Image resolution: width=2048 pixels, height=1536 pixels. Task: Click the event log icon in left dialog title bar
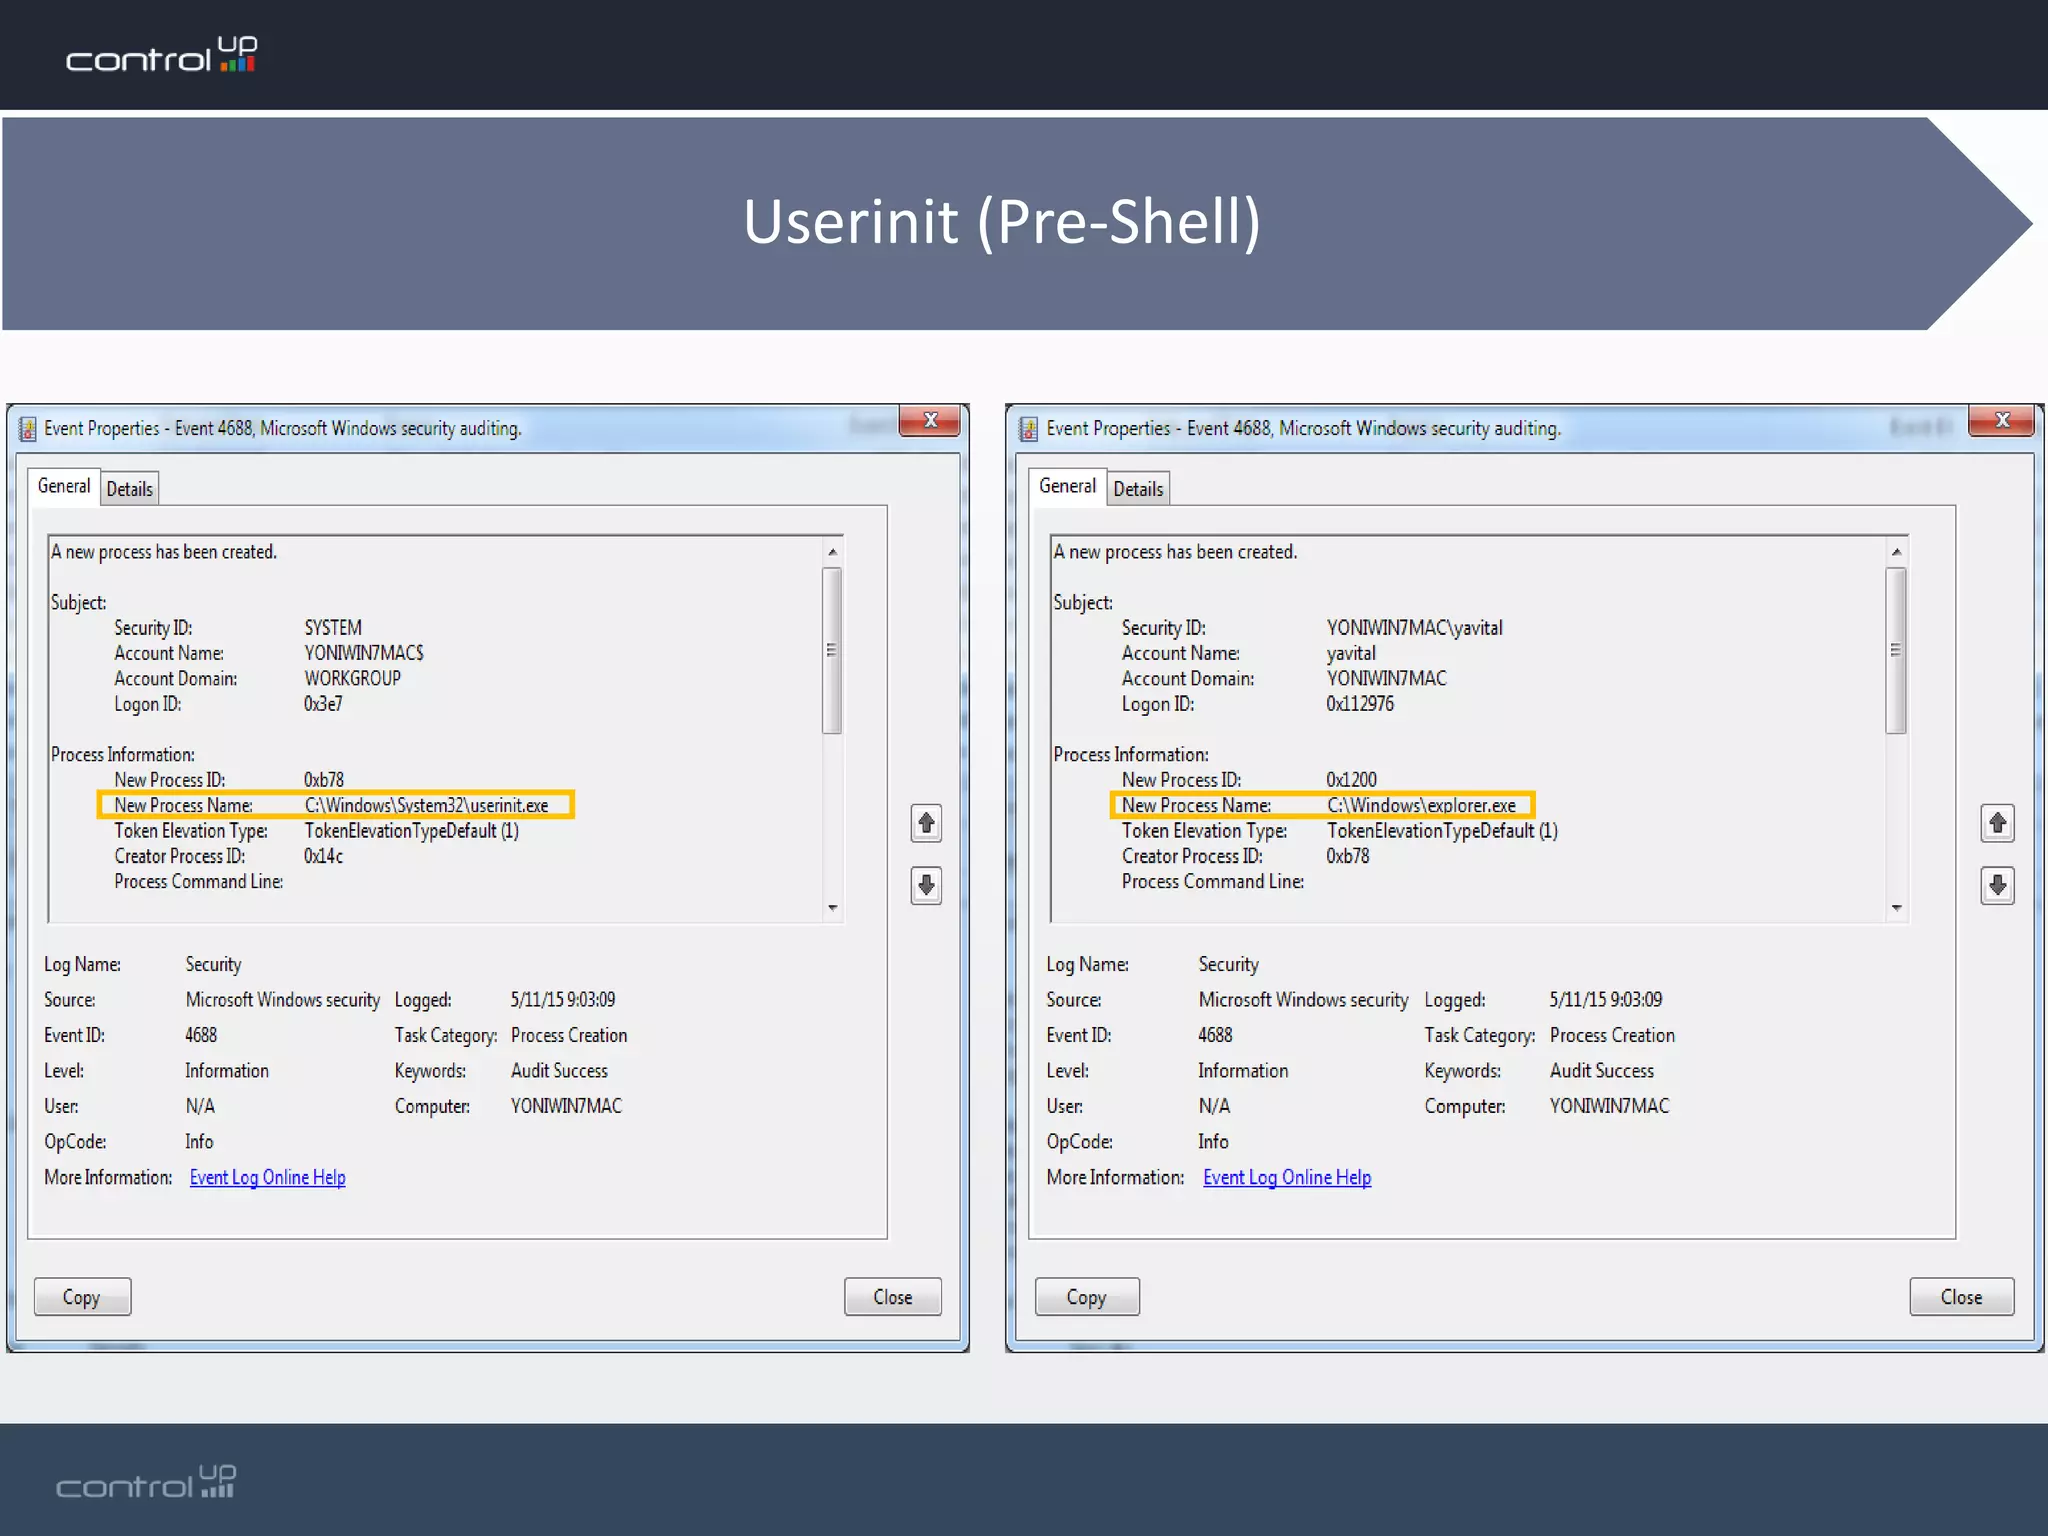click(27, 429)
